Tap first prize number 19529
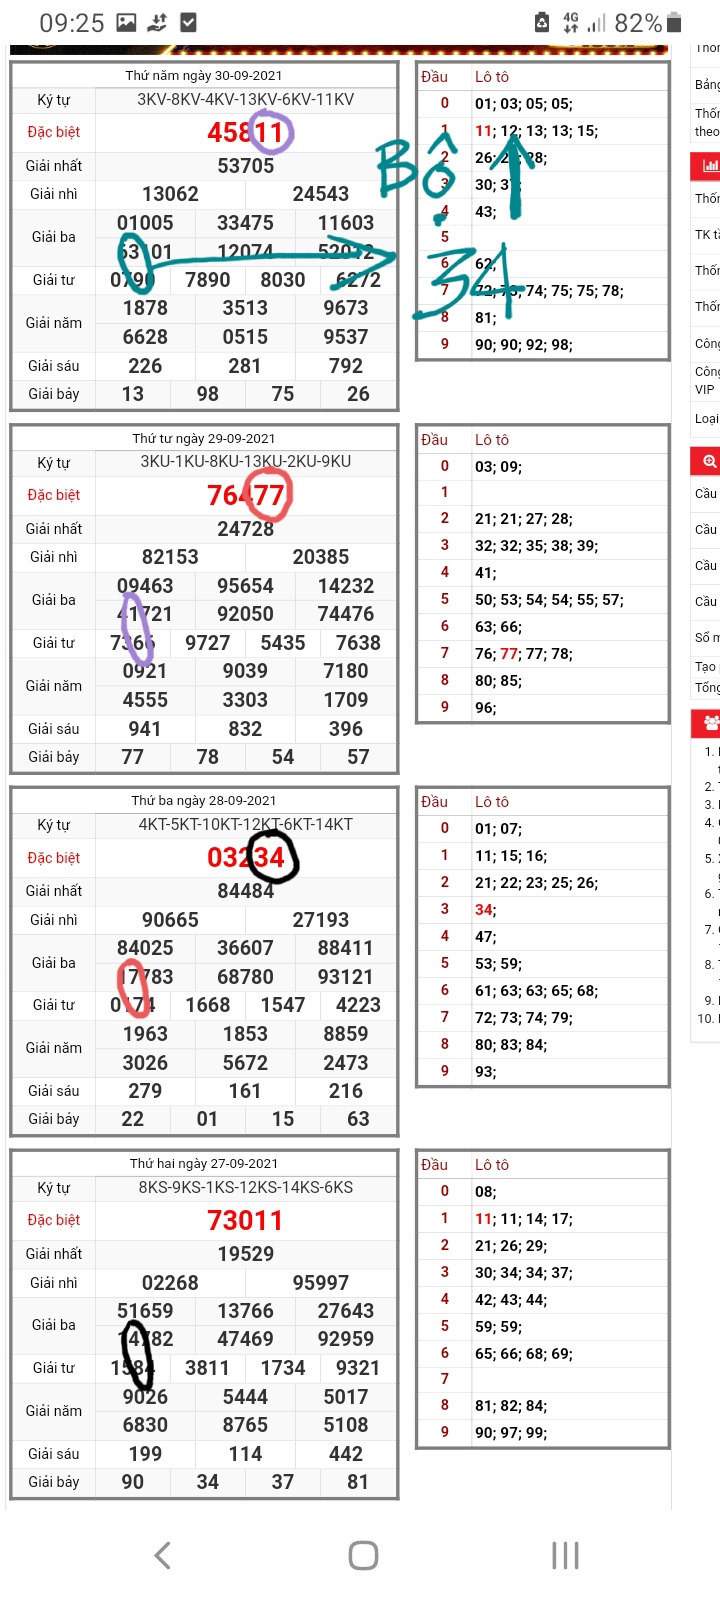720x1600 pixels. [246, 1254]
